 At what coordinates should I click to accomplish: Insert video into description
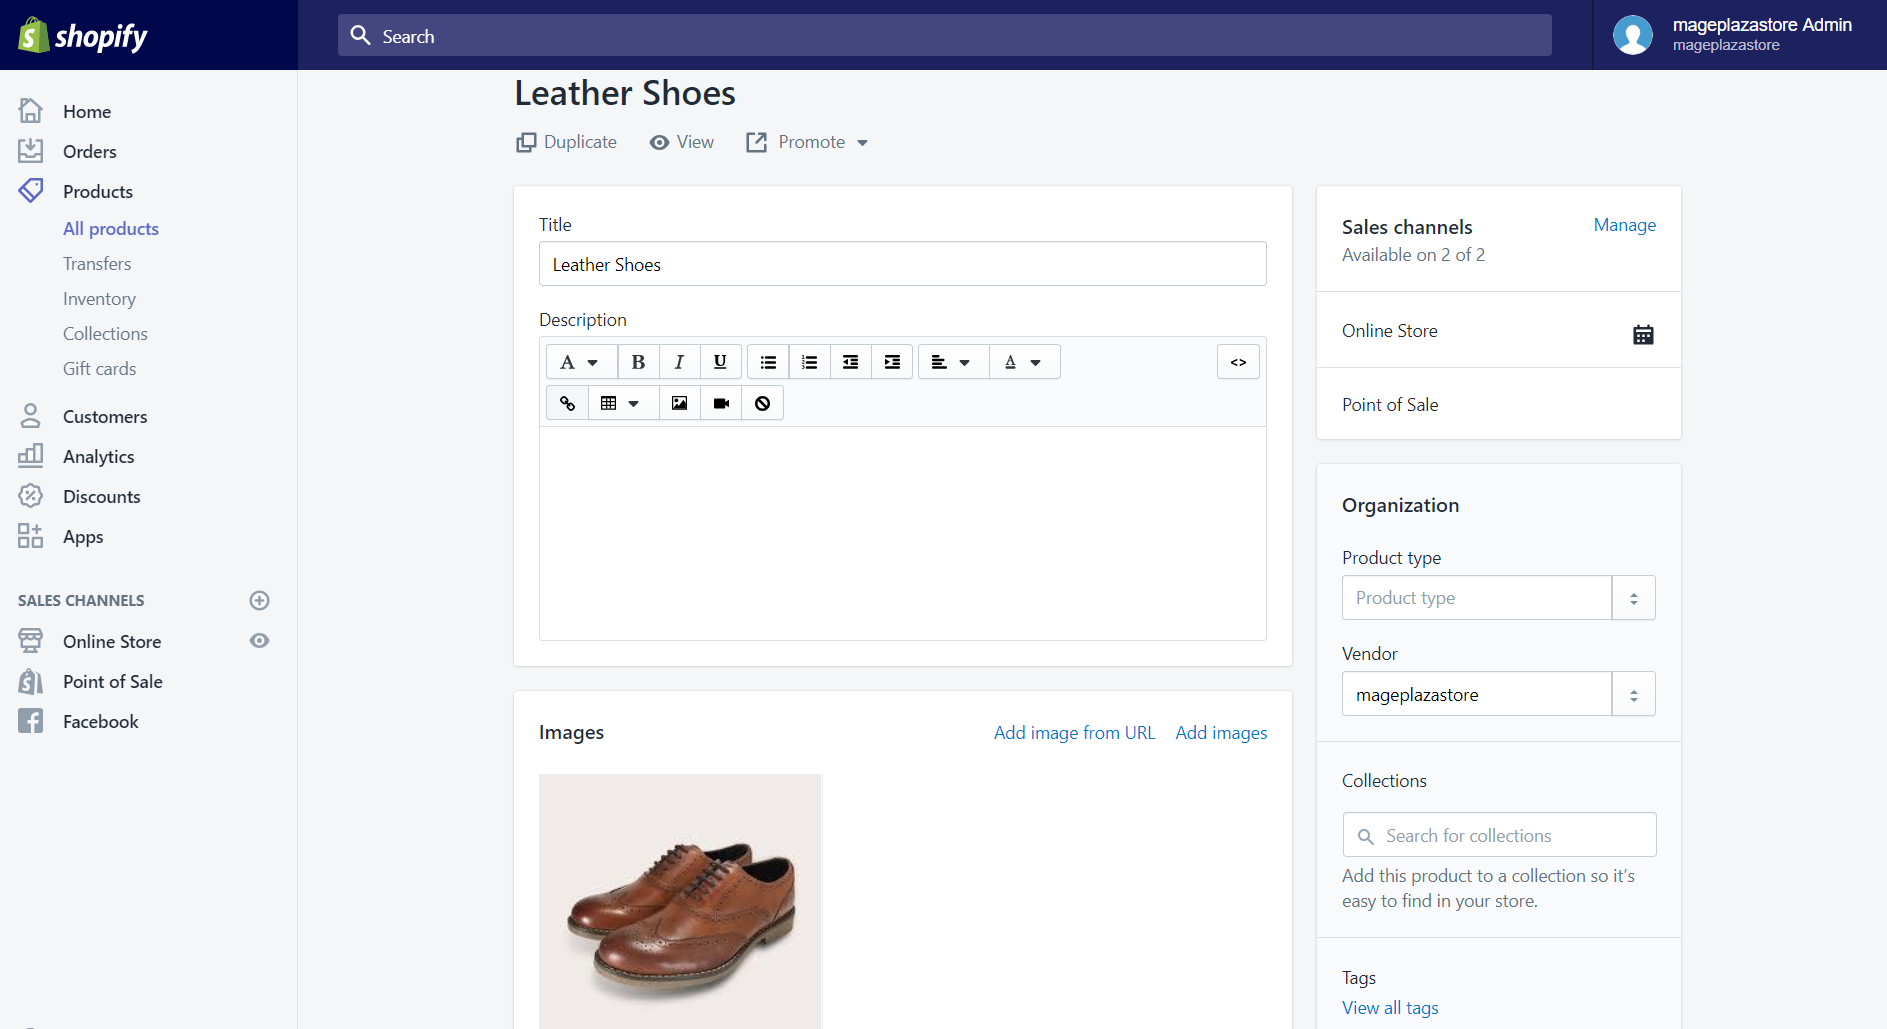[721, 403]
